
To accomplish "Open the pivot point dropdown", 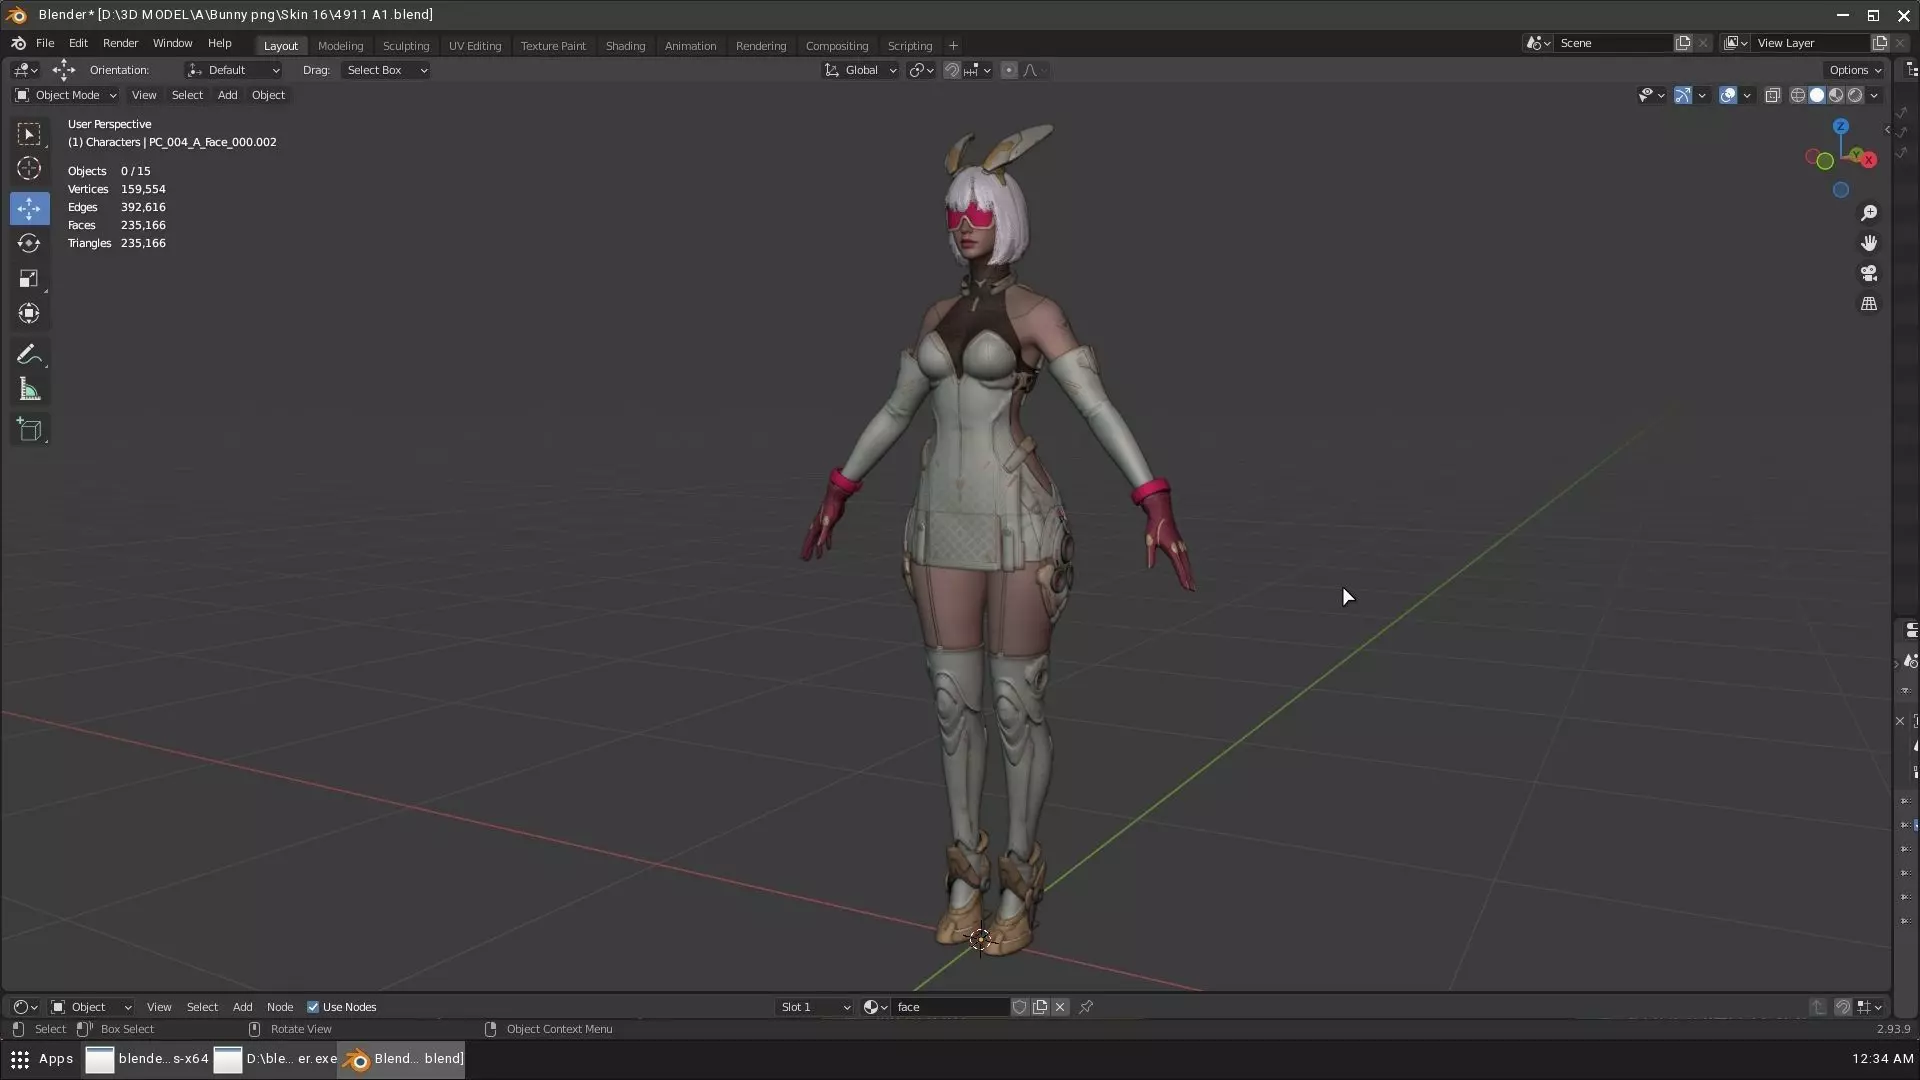I will coord(921,70).
